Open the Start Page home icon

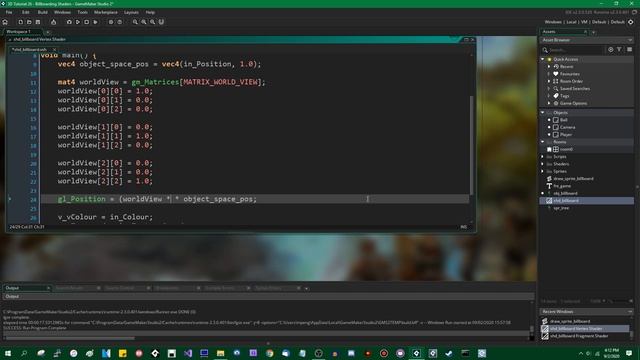pos(5,22)
